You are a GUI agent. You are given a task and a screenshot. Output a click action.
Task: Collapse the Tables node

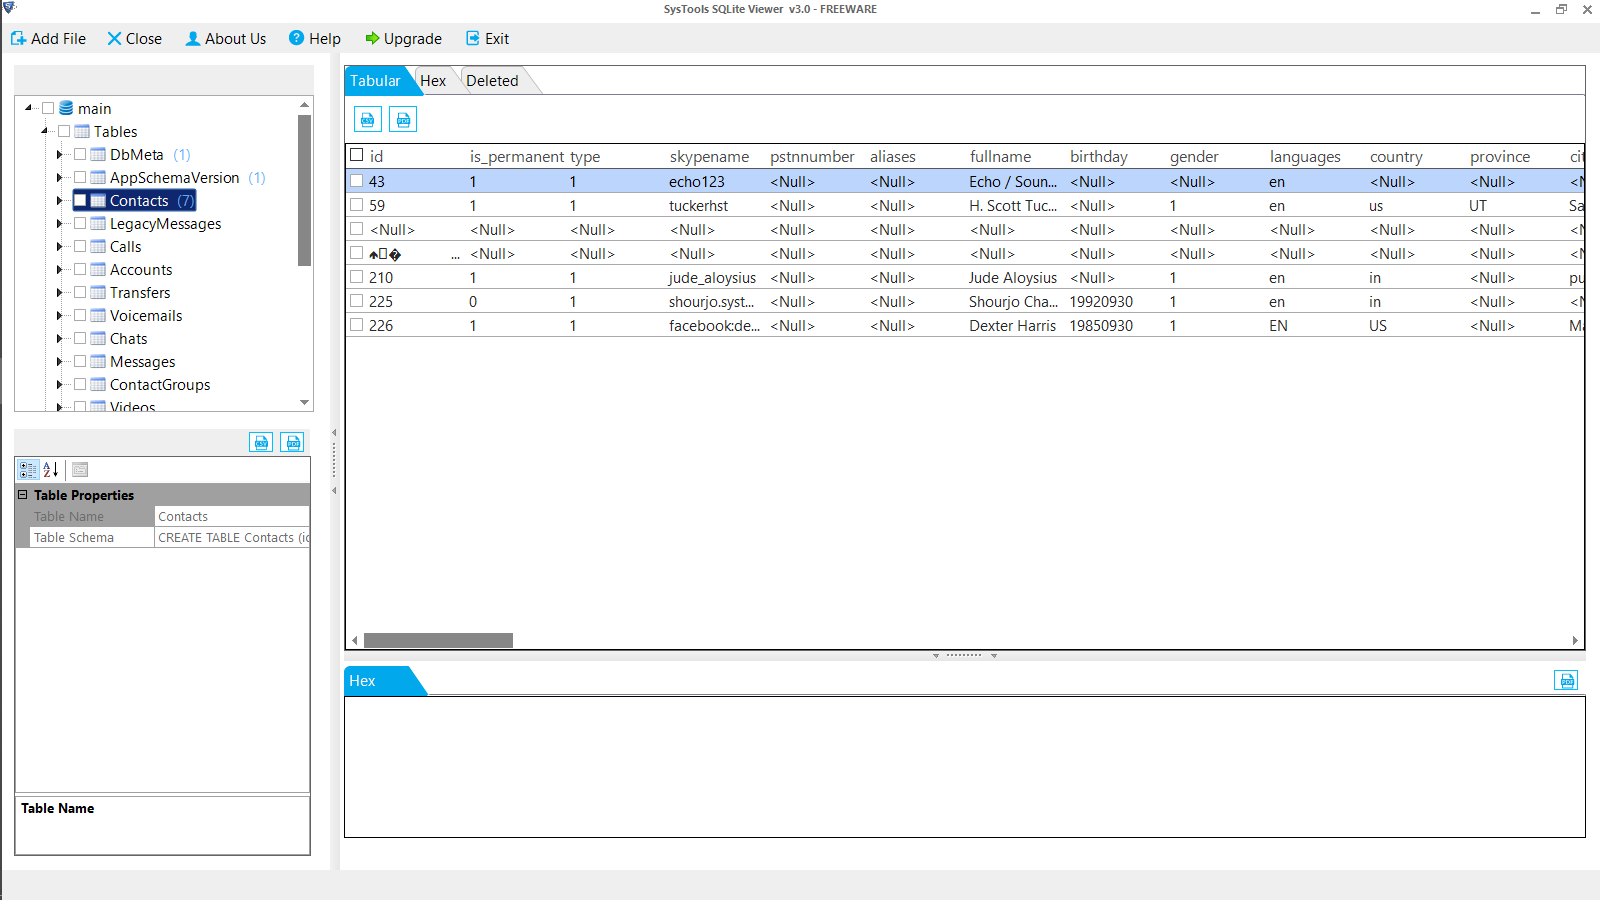pos(45,131)
